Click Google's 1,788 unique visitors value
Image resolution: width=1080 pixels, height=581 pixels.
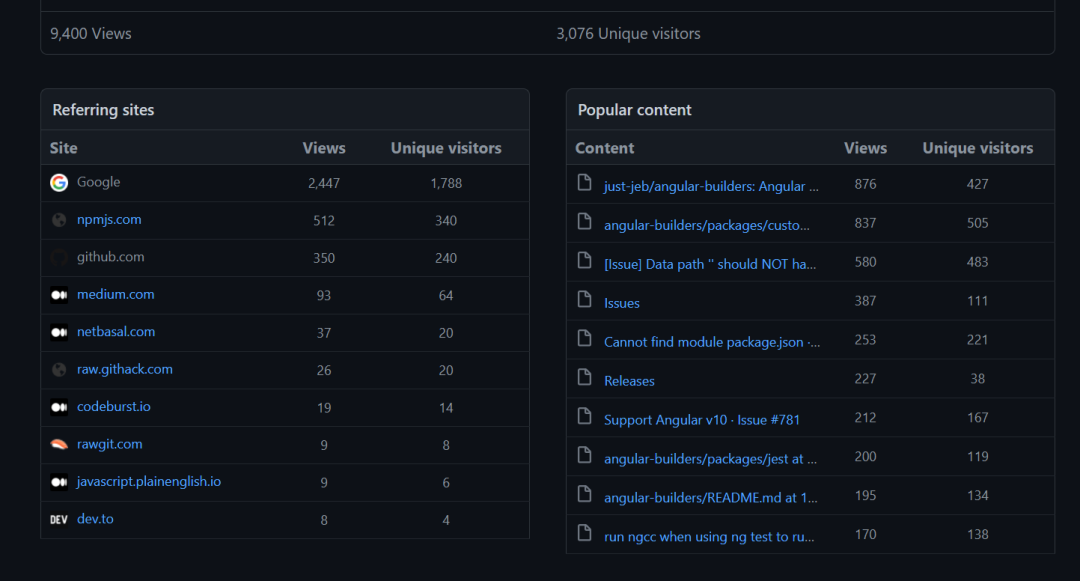point(446,183)
